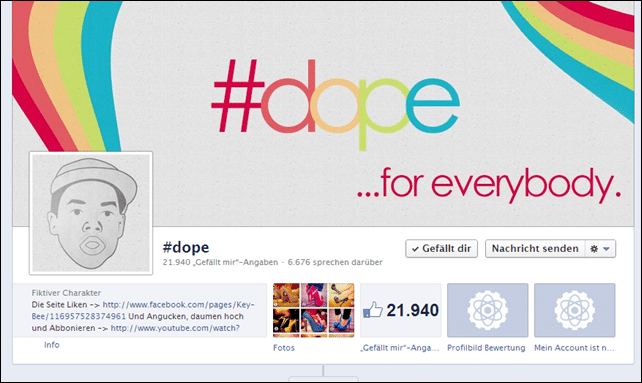Click the Fotos label
Image resolution: width=642 pixels, height=383 pixels.
(284, 348)
